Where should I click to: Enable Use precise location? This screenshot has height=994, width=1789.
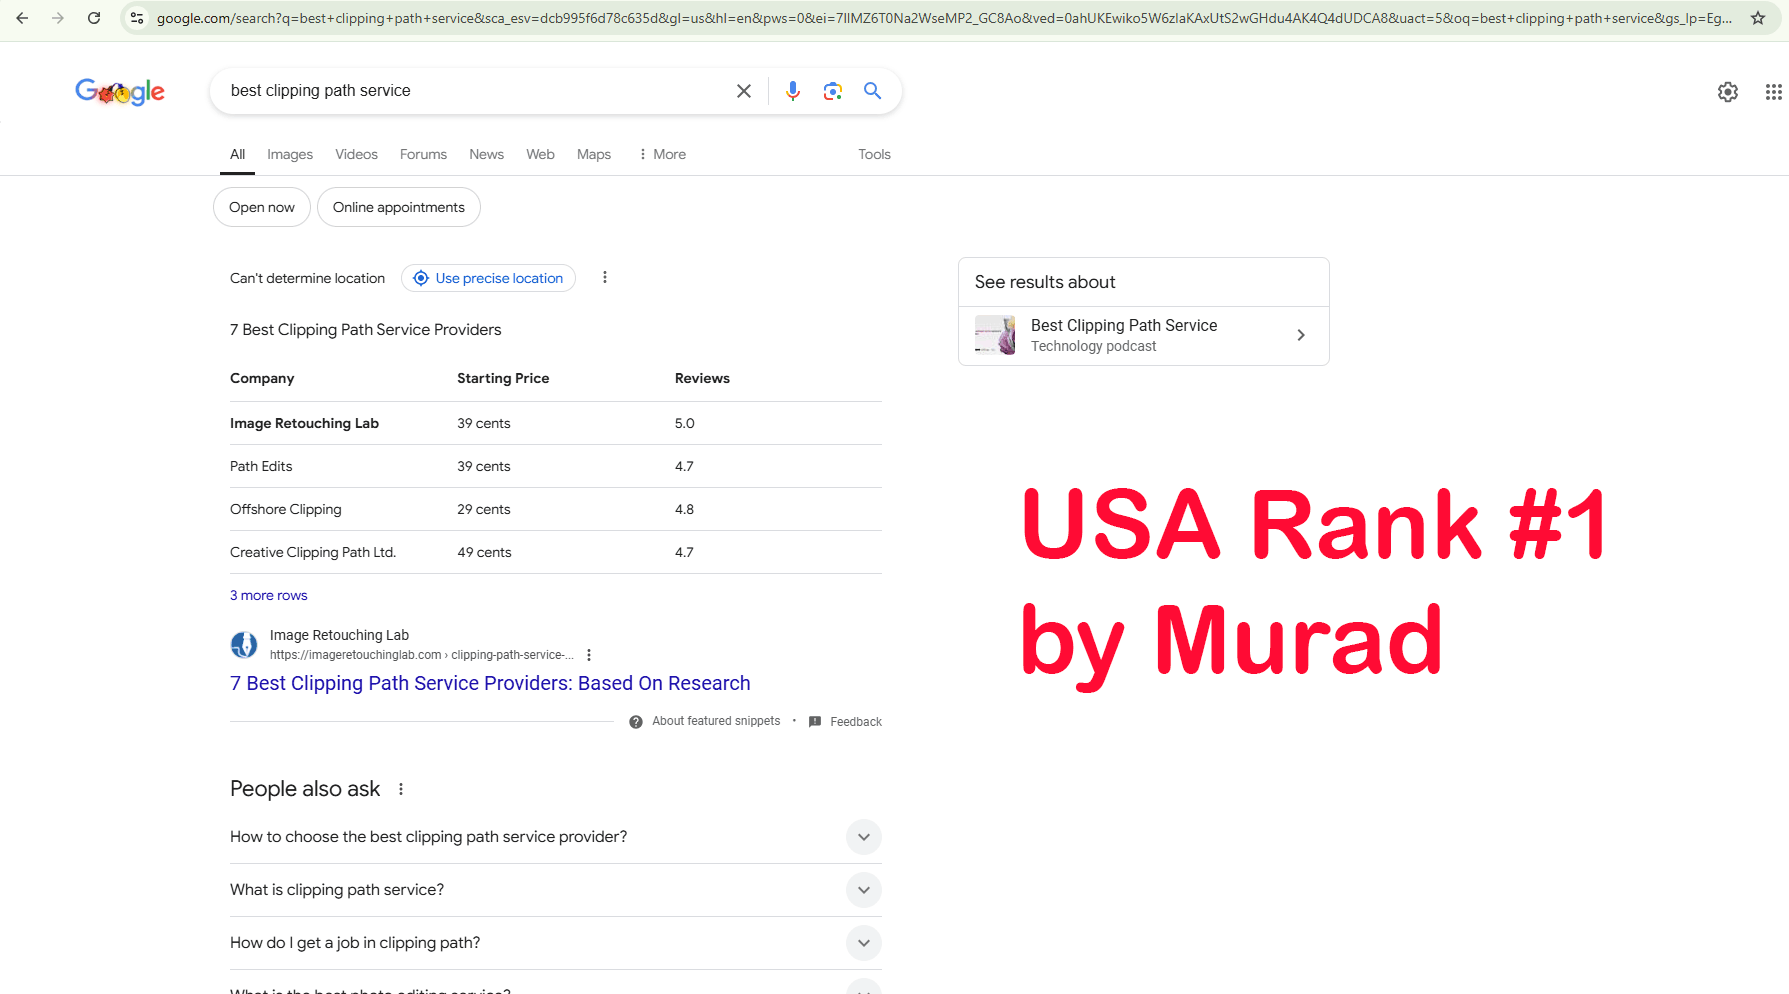(488, 278)
